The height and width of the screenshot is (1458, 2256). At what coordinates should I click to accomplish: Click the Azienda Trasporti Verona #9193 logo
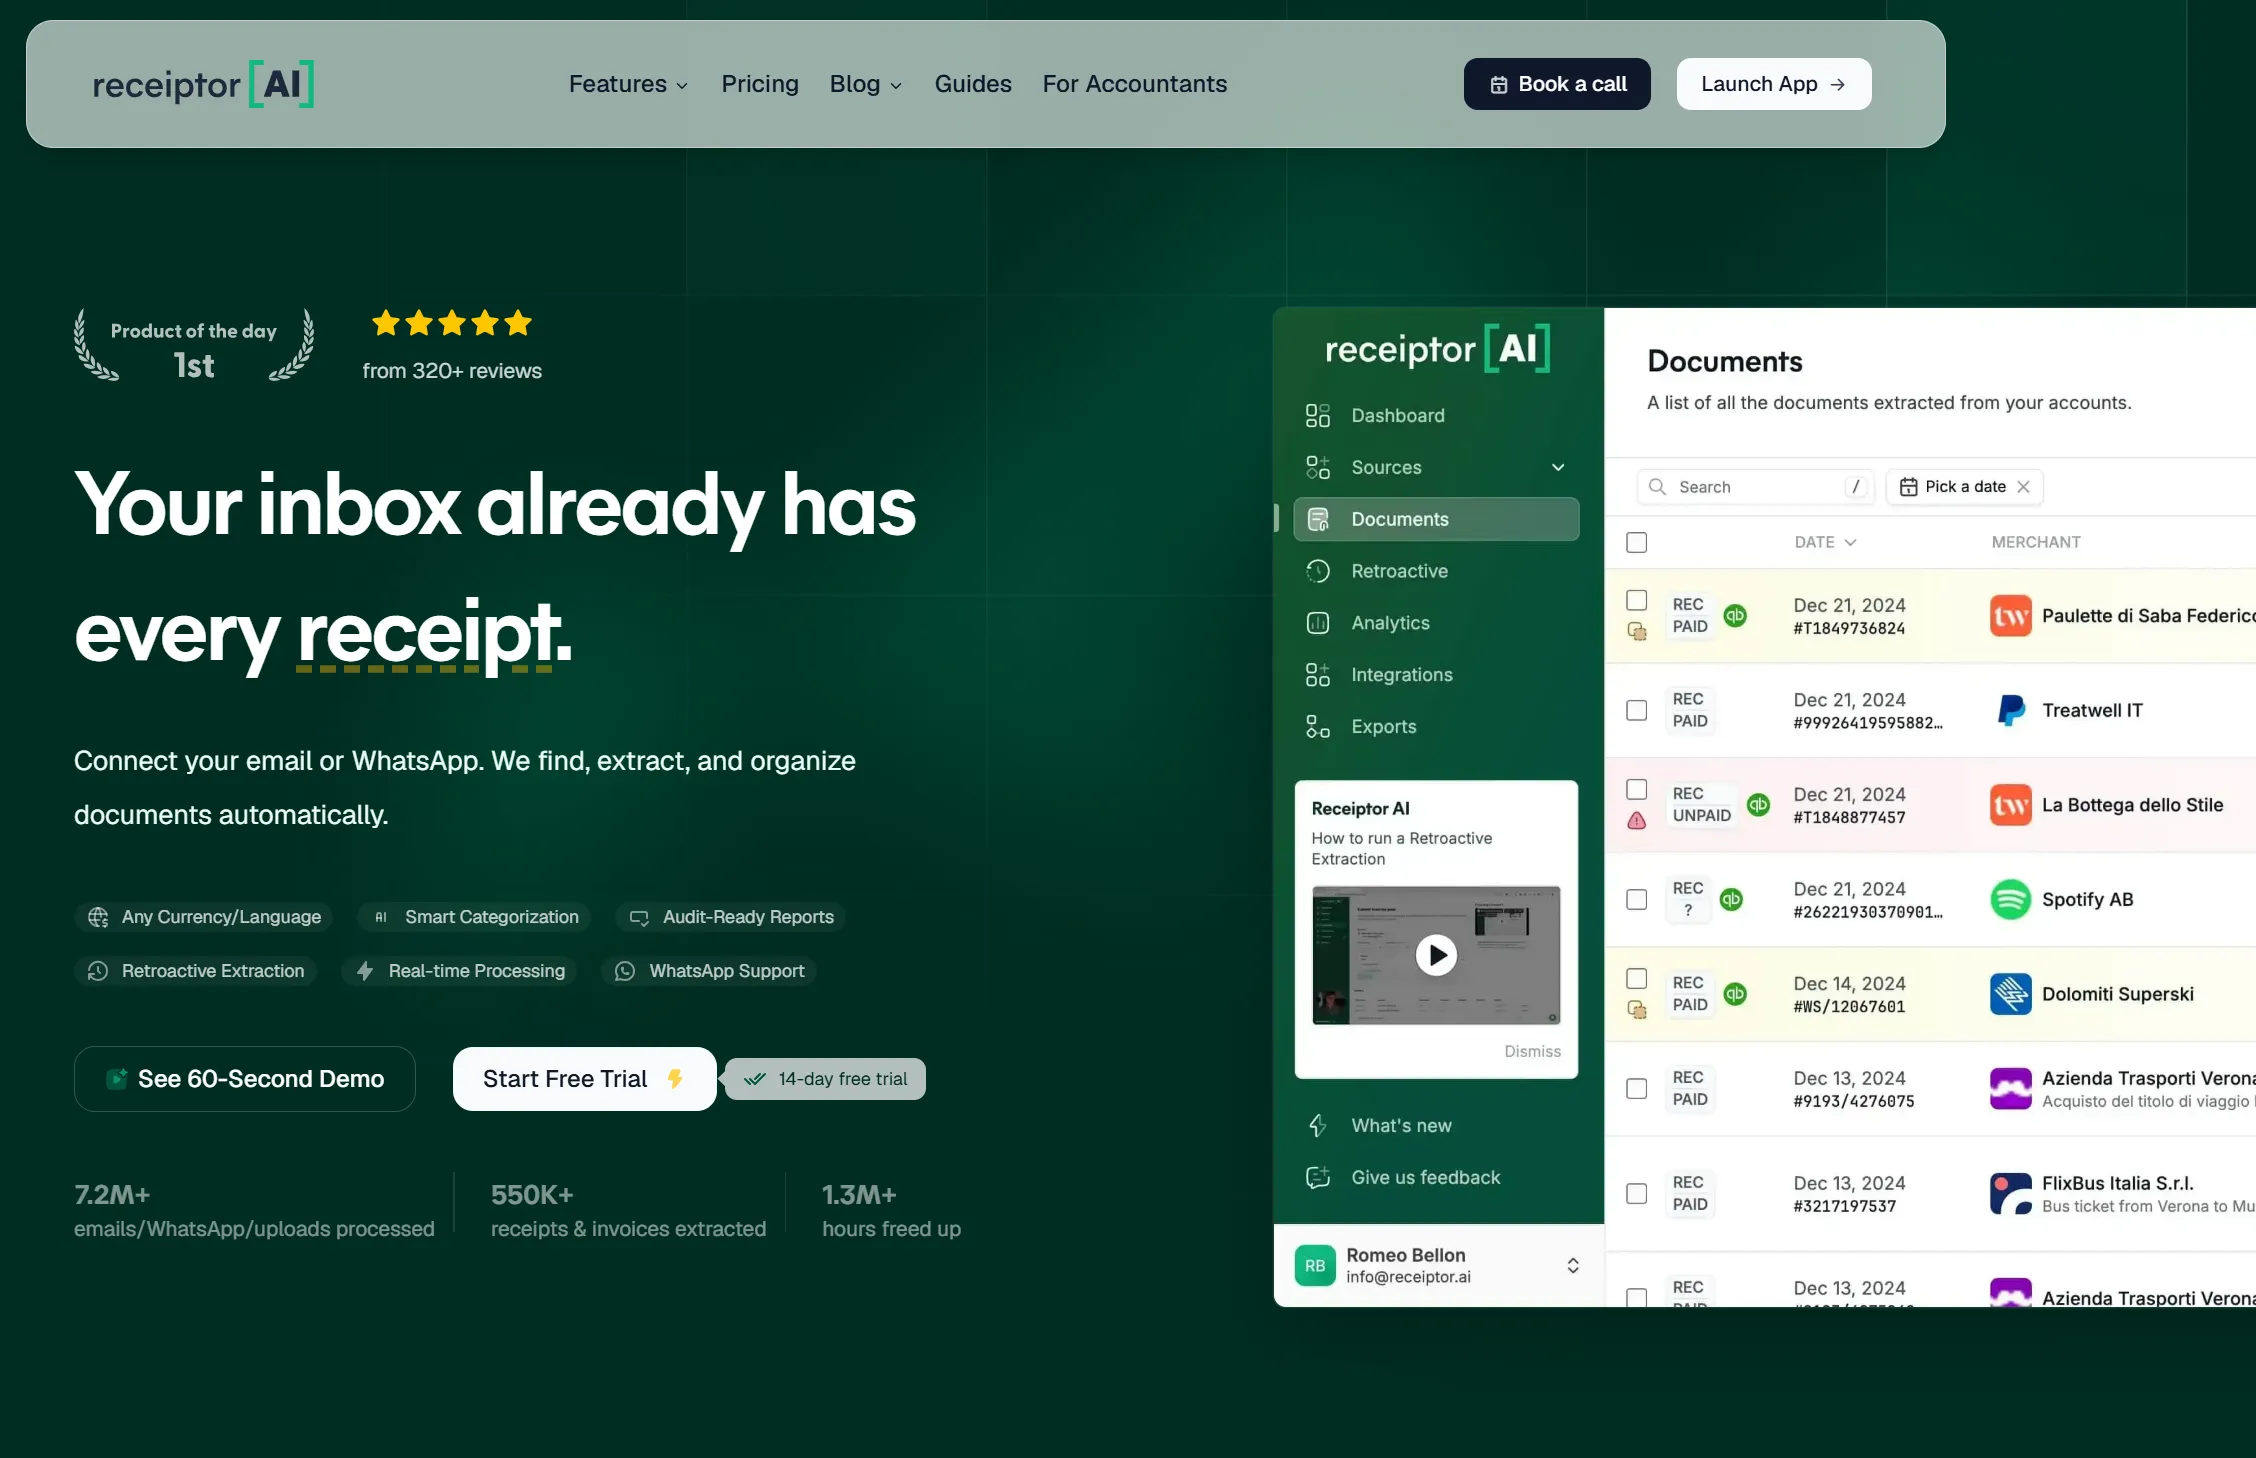click(x=2011, y=1089)
